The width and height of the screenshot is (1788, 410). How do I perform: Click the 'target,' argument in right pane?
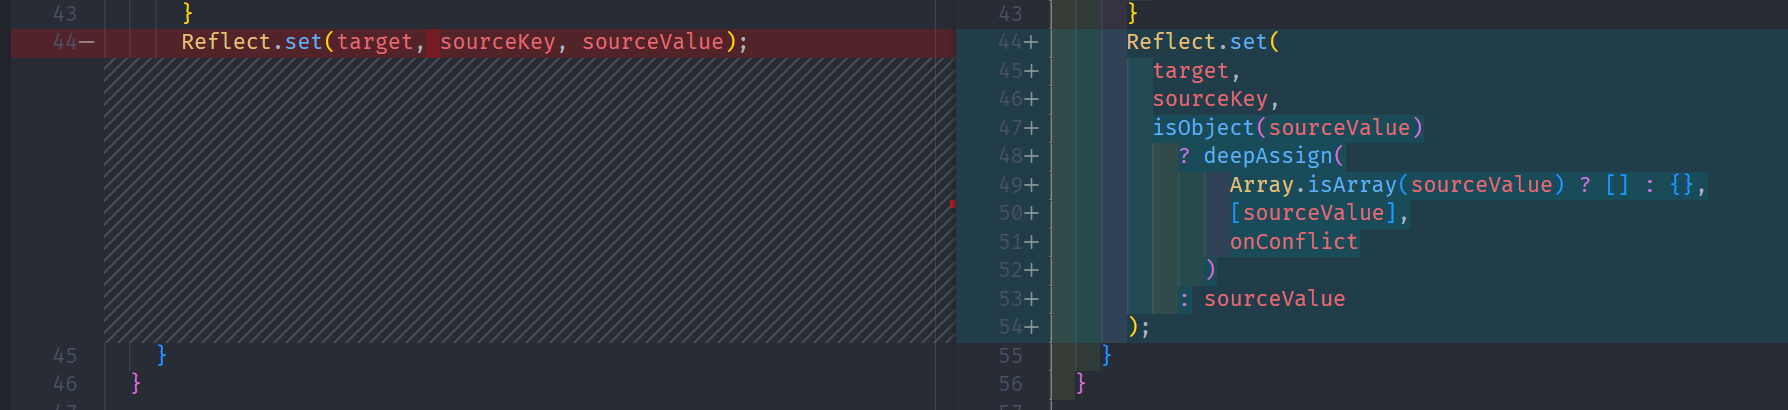(x=1197, y=71)
